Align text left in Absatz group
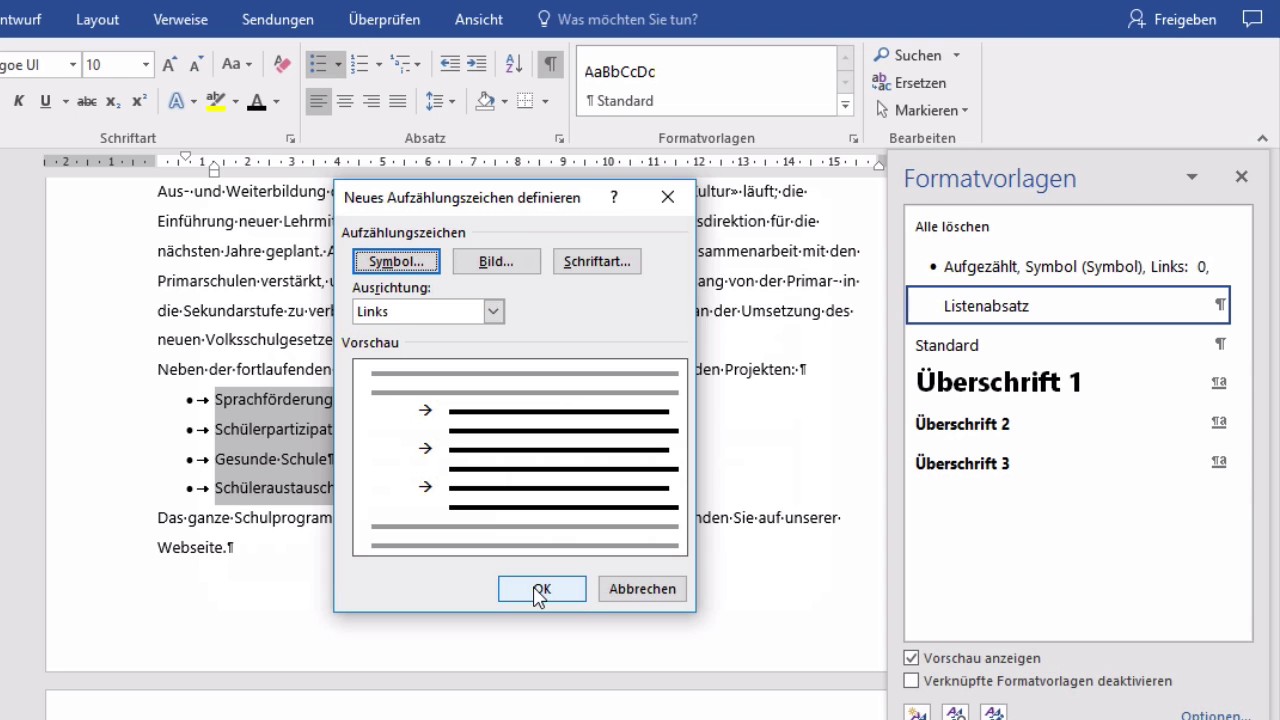The height and width of the screenshot is (720, 1280). [318, 101]
